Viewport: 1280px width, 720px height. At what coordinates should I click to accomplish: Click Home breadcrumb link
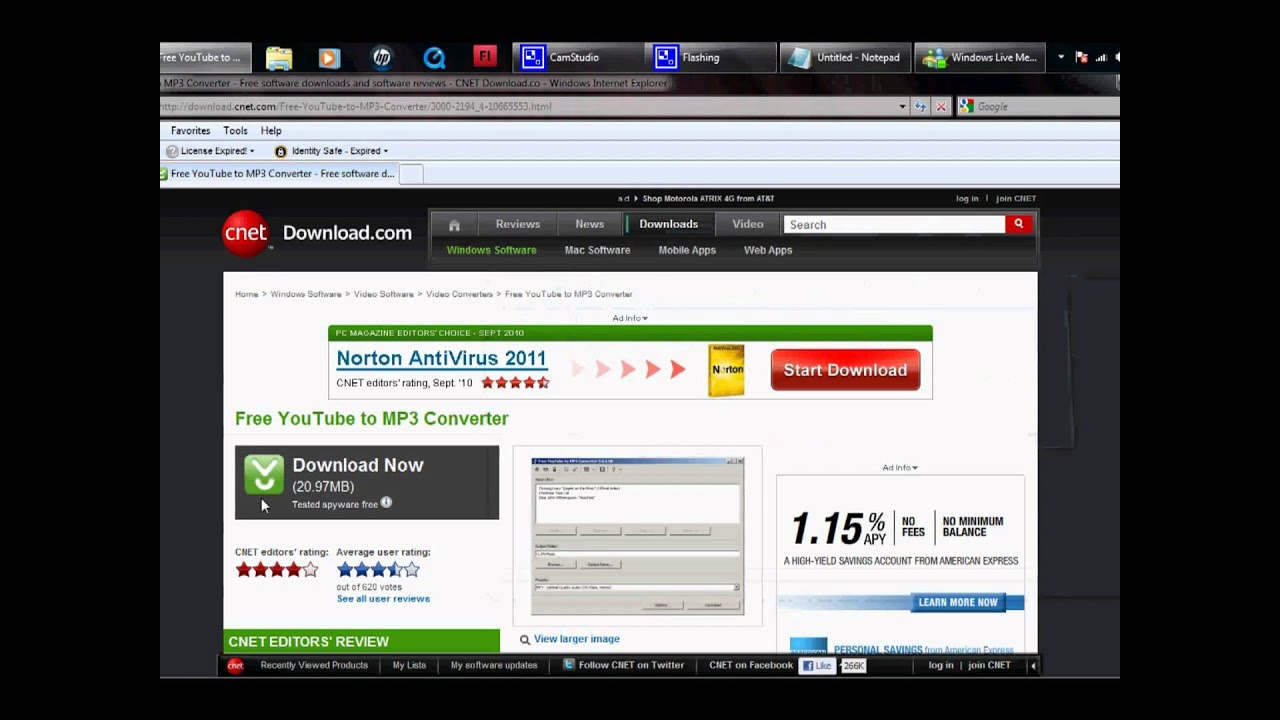coord(246,295)
